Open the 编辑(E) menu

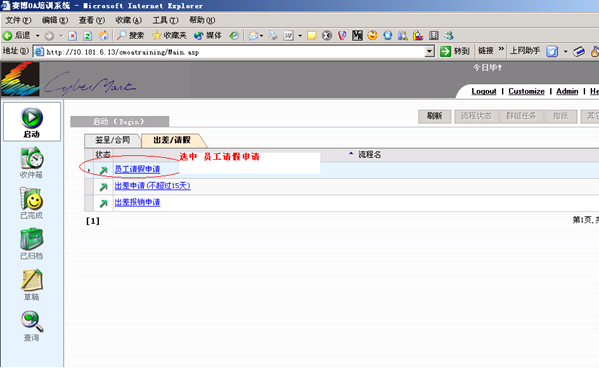[x=55, y=20]
